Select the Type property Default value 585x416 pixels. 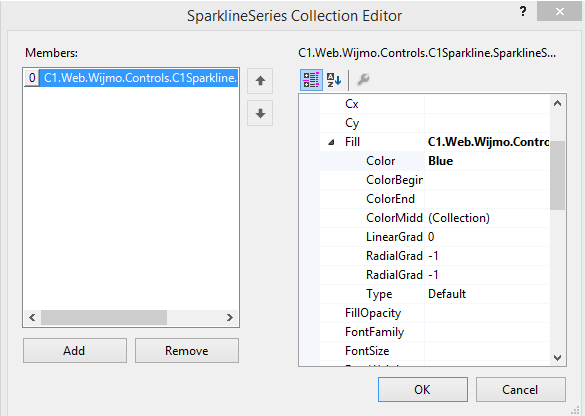coord(487,294)
